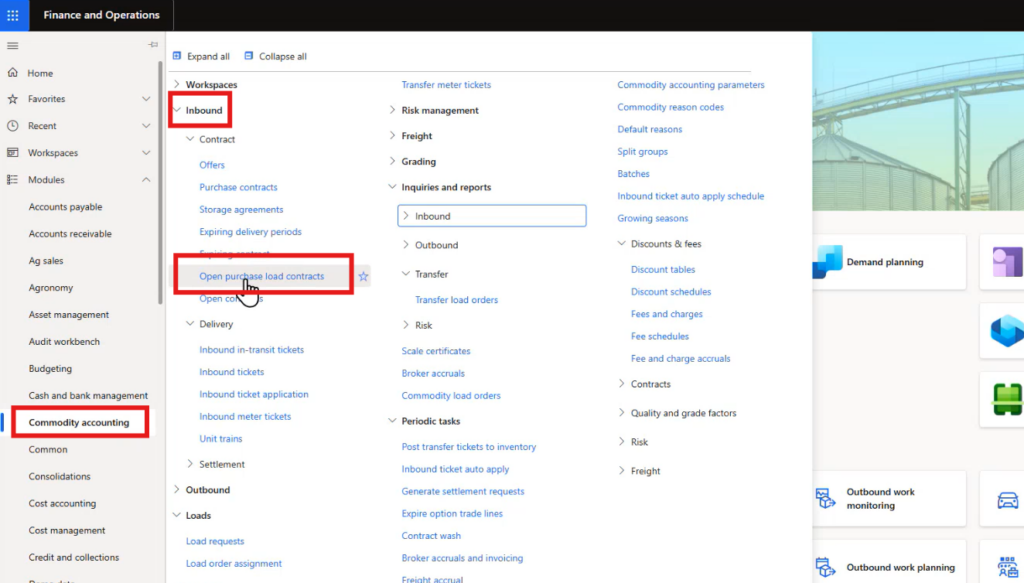Expand the Grading group

392,161
